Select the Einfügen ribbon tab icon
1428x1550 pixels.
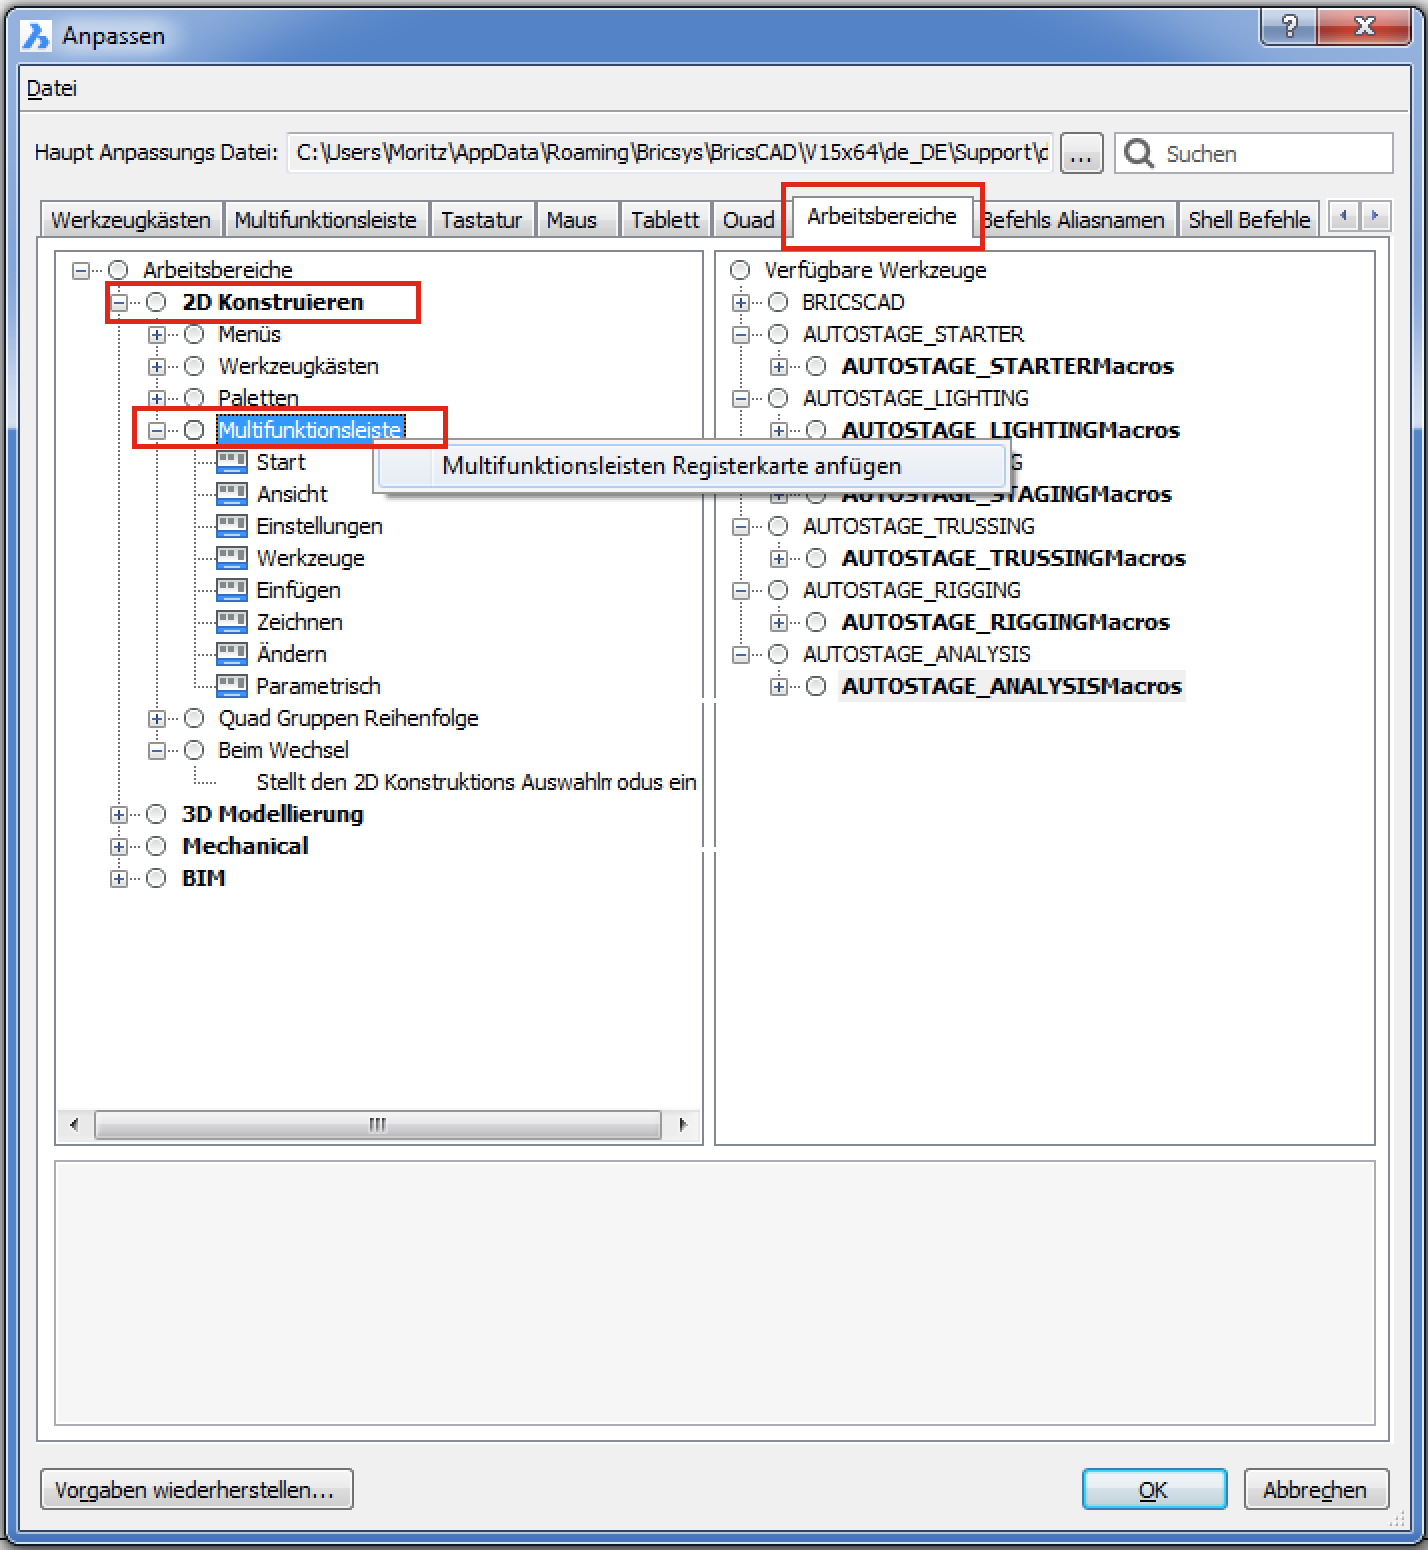[231, 589]
